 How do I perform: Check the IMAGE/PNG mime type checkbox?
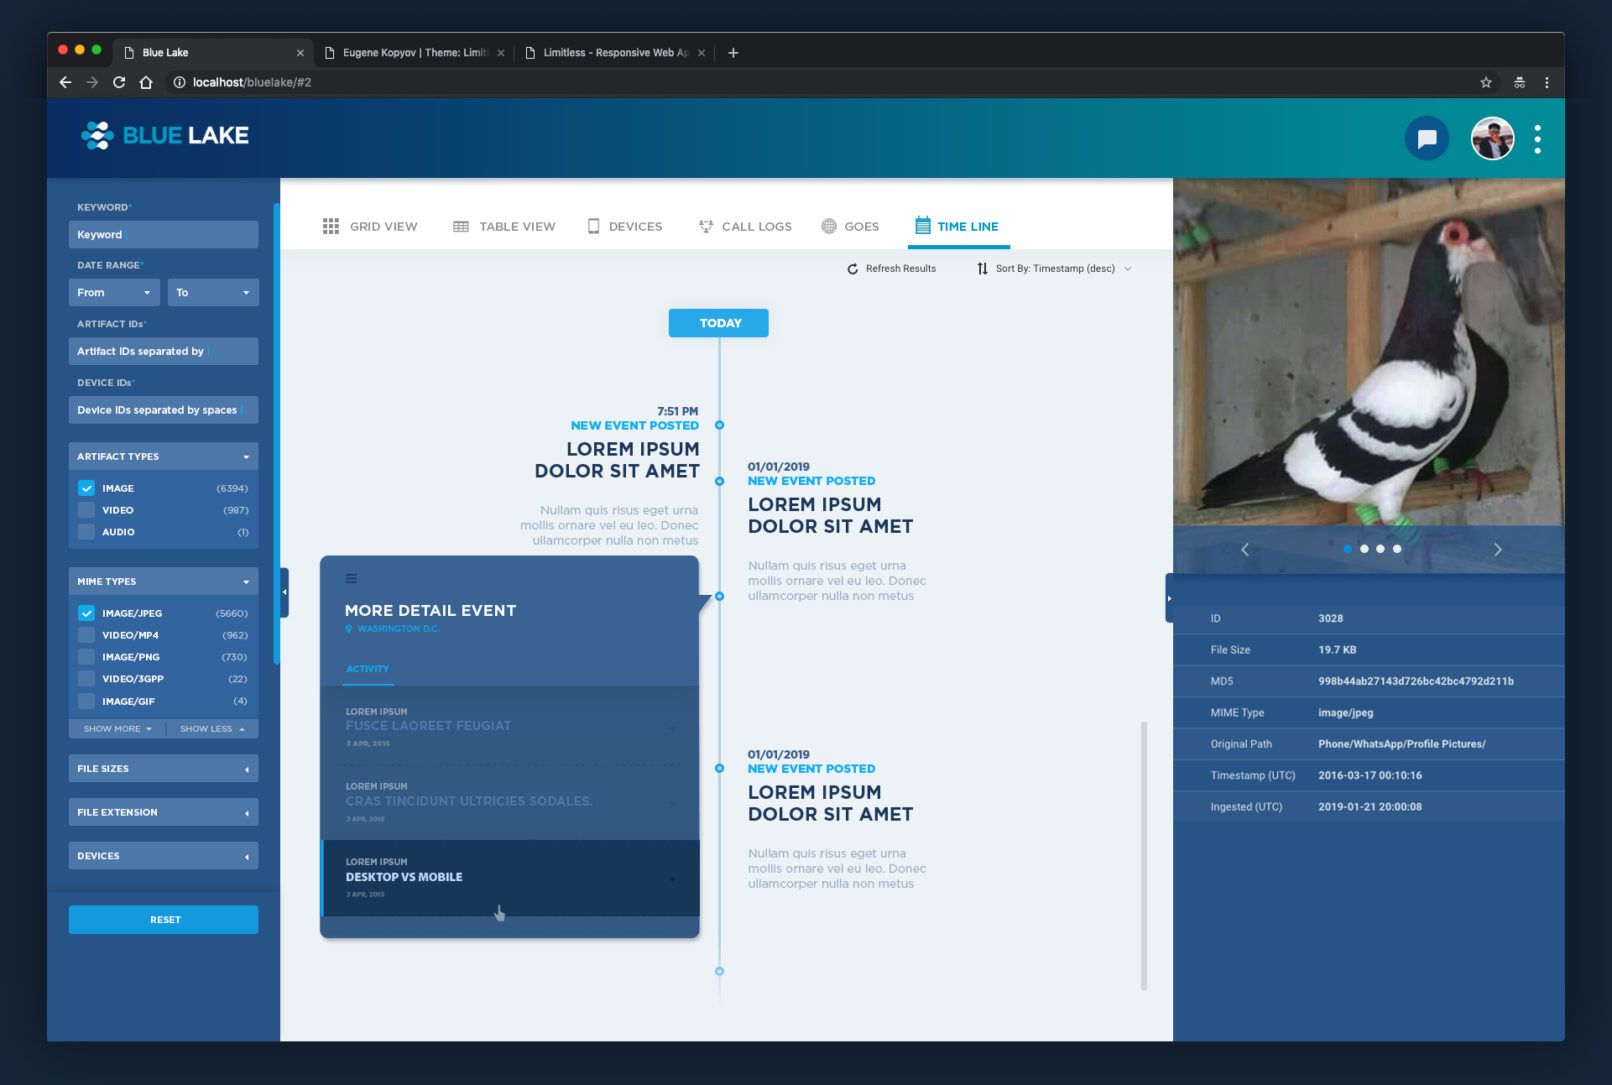point(87,657)
